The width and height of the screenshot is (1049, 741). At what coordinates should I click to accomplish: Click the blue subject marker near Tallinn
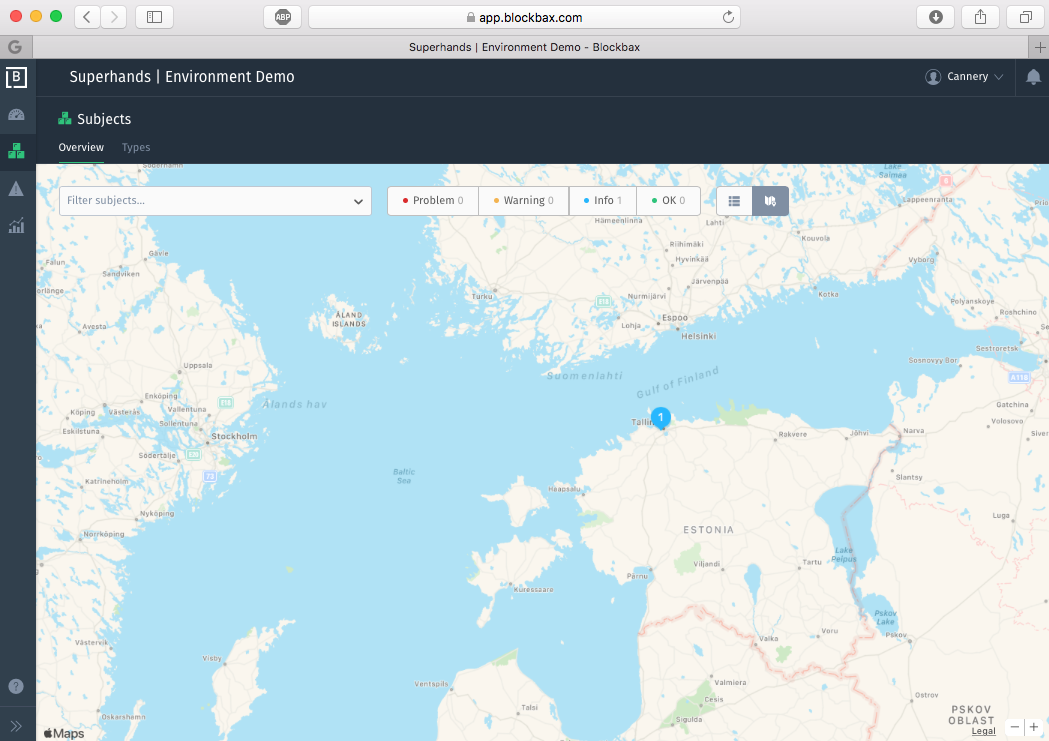(661, 418)
